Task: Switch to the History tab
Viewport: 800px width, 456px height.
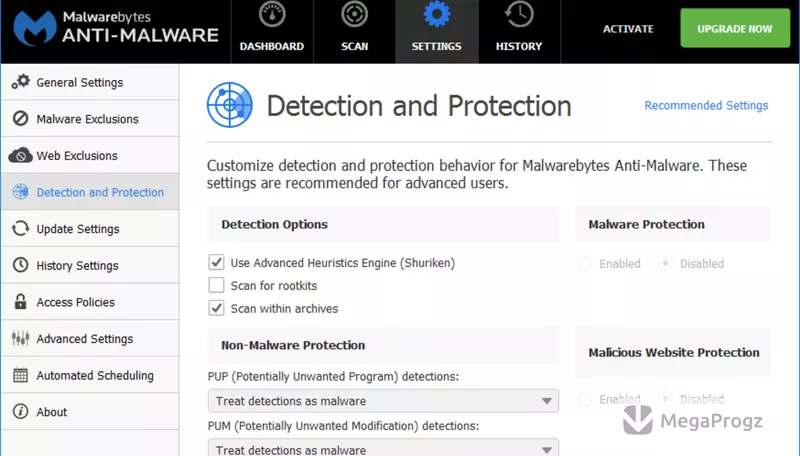Action: coord(519,32)
